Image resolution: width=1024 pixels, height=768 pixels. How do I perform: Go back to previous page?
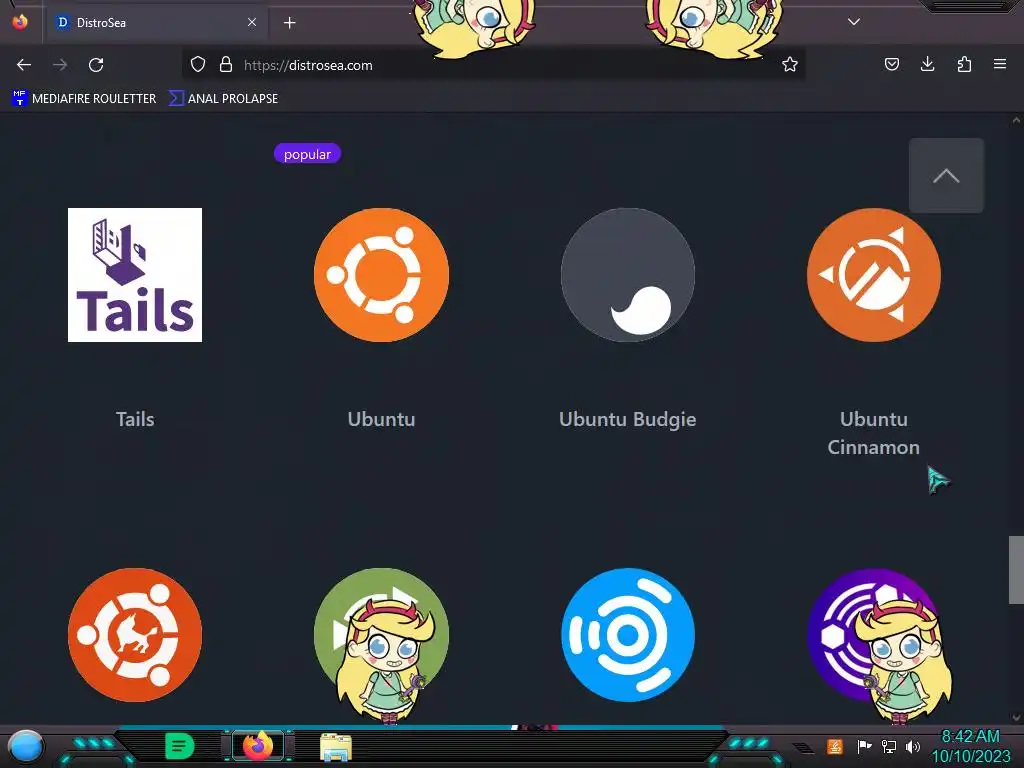[24, 65]
